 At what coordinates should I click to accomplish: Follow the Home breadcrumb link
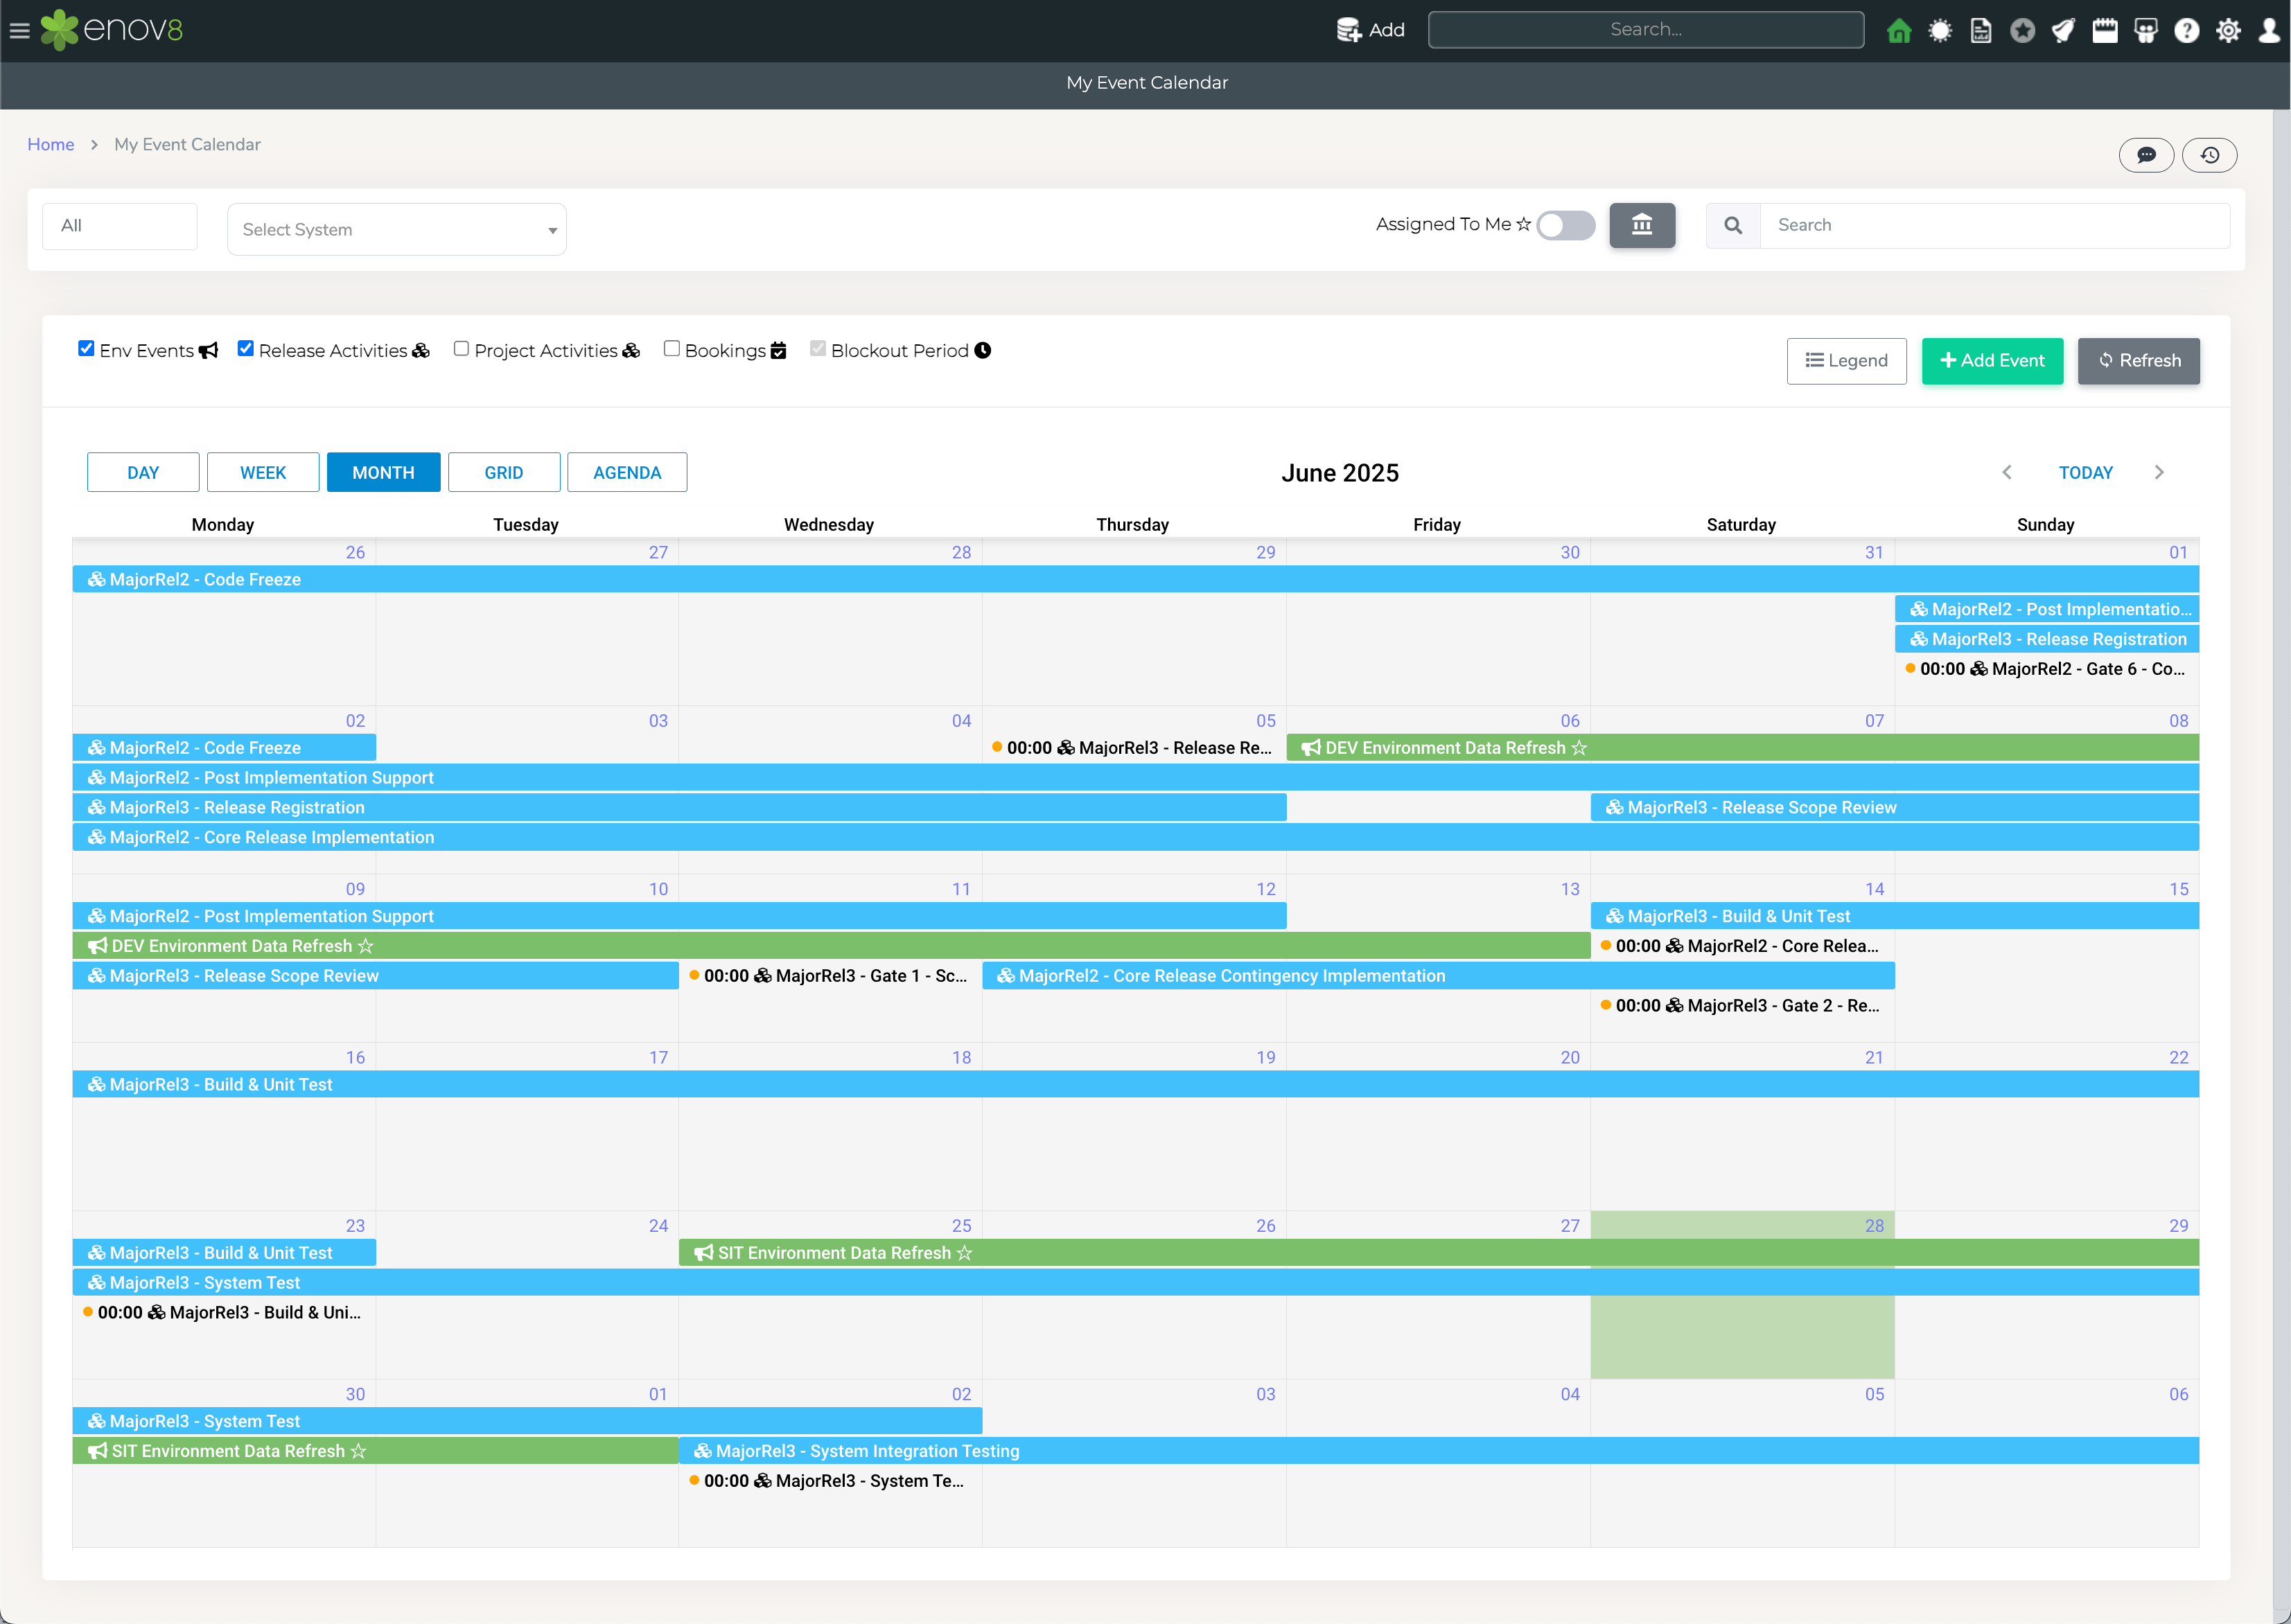[x=51, y=144]
